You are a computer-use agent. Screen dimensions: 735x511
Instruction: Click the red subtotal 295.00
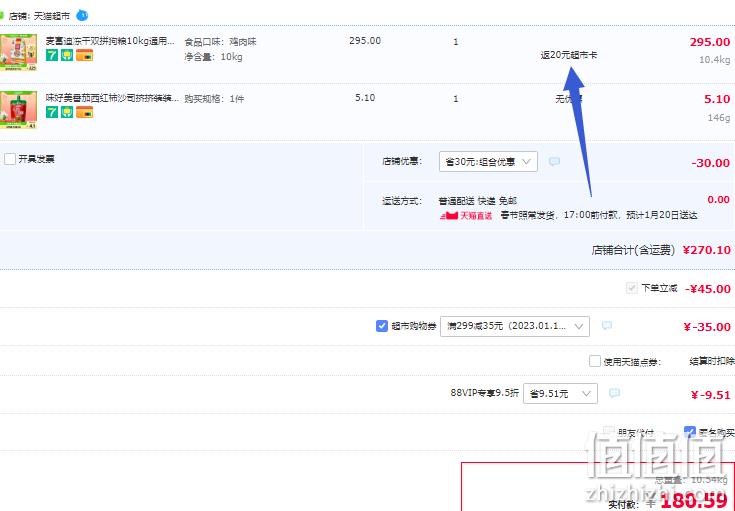pyautogui.click(x=710, y=42)
